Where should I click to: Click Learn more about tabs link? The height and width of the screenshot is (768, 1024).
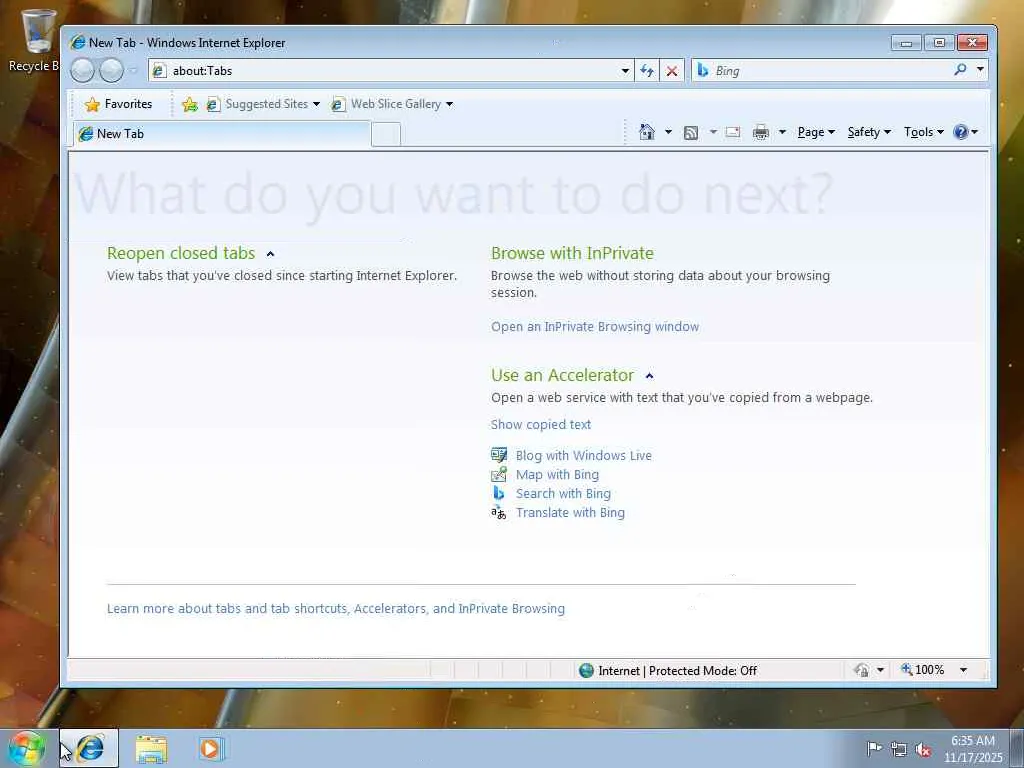(x=336, y=609)
